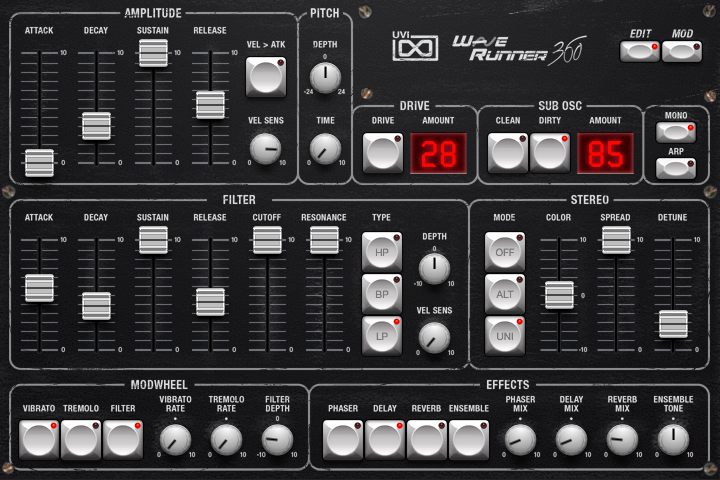Click the Pitch Depth knob

(325, 77)
